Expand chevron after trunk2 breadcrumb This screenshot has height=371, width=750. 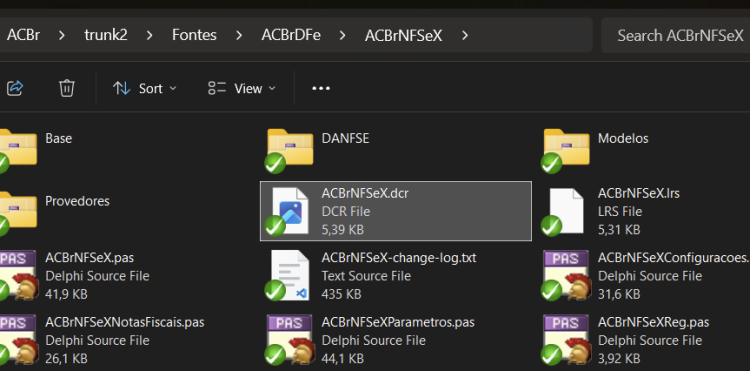pyautogui.click(x=149, y=35)
